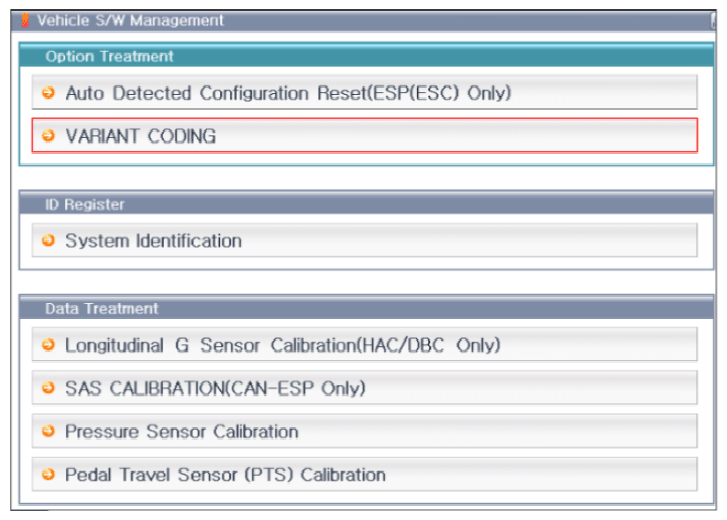The width and height of the screenshot is (727, 520).
Task: Click the Option Treatment section header
Action: coord(110,56)
